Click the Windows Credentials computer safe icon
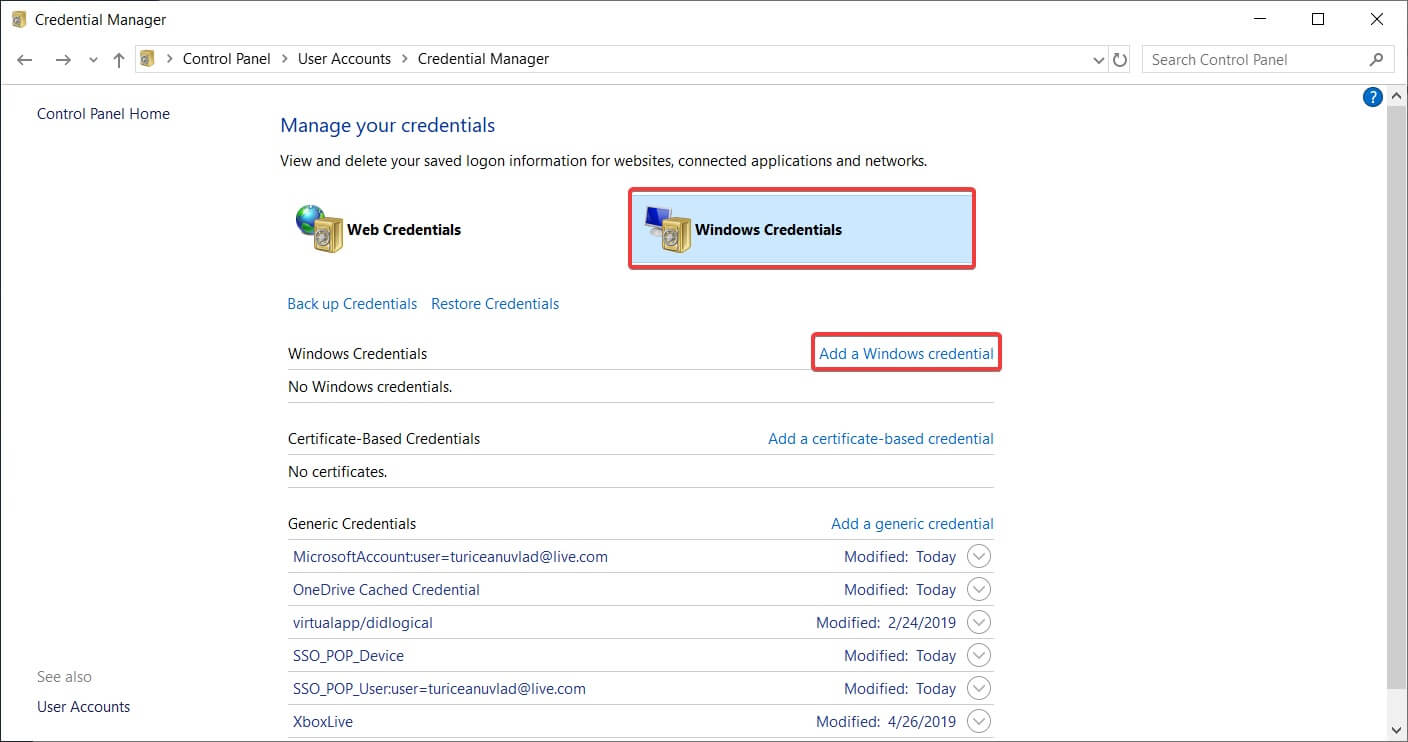This screenshot has height=742, width=1408. pos(667,229)
